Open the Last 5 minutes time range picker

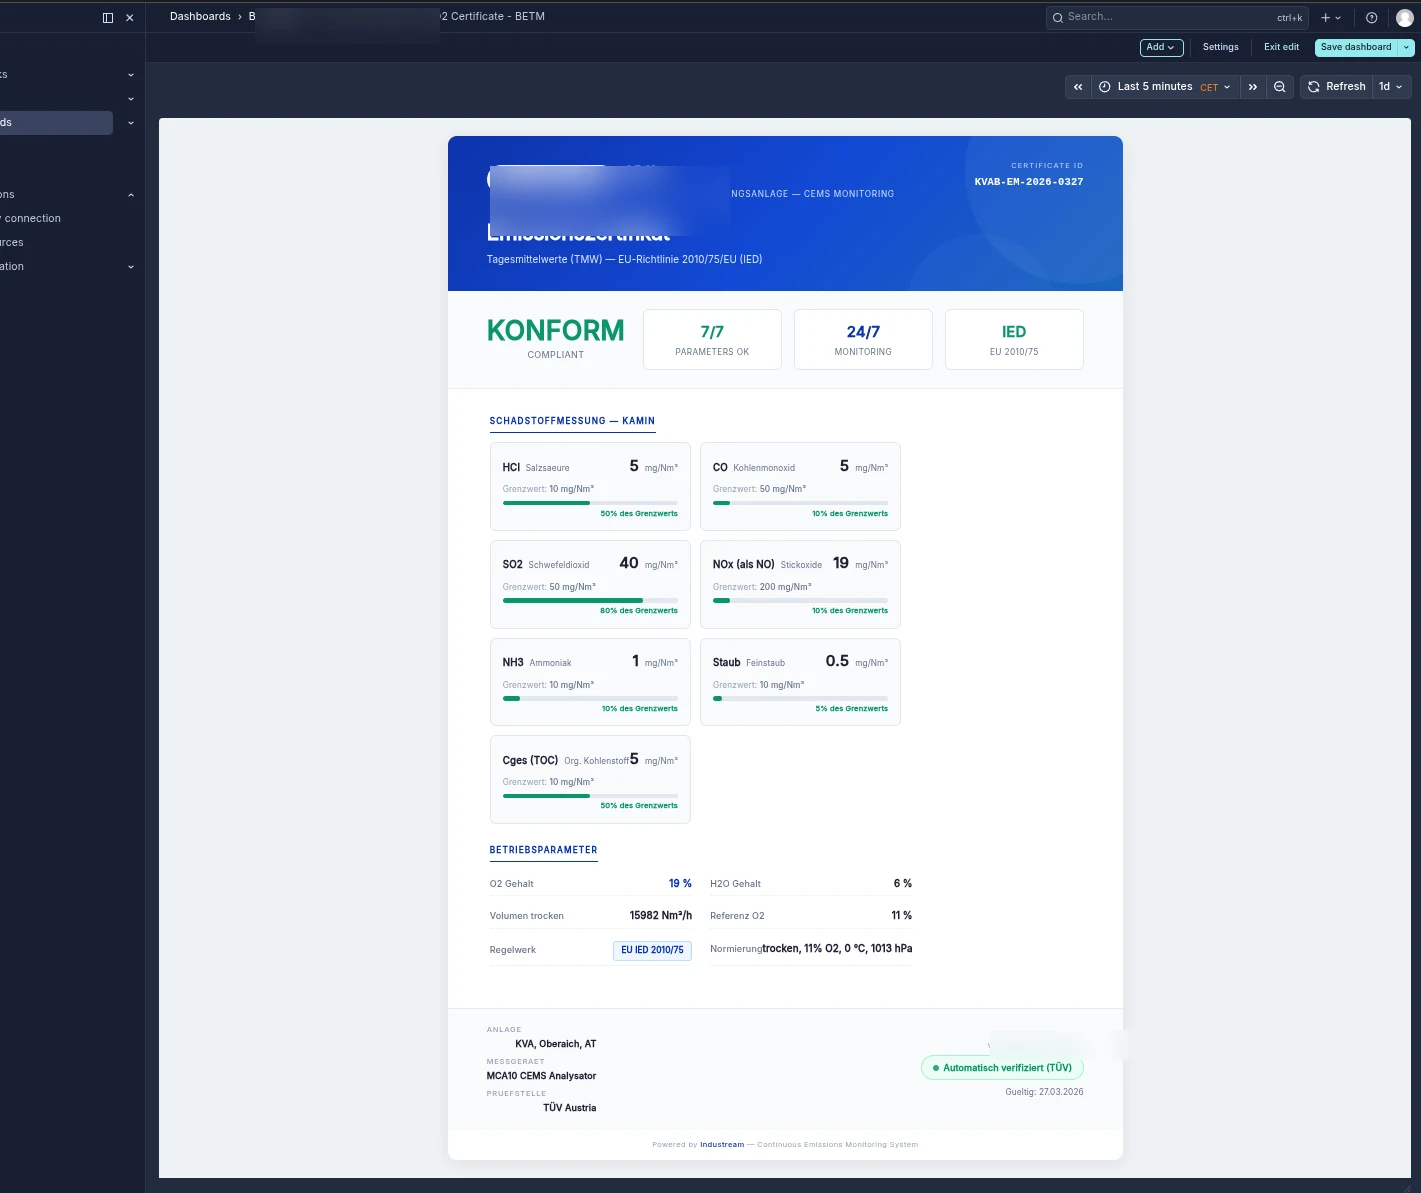point(1154,86)
